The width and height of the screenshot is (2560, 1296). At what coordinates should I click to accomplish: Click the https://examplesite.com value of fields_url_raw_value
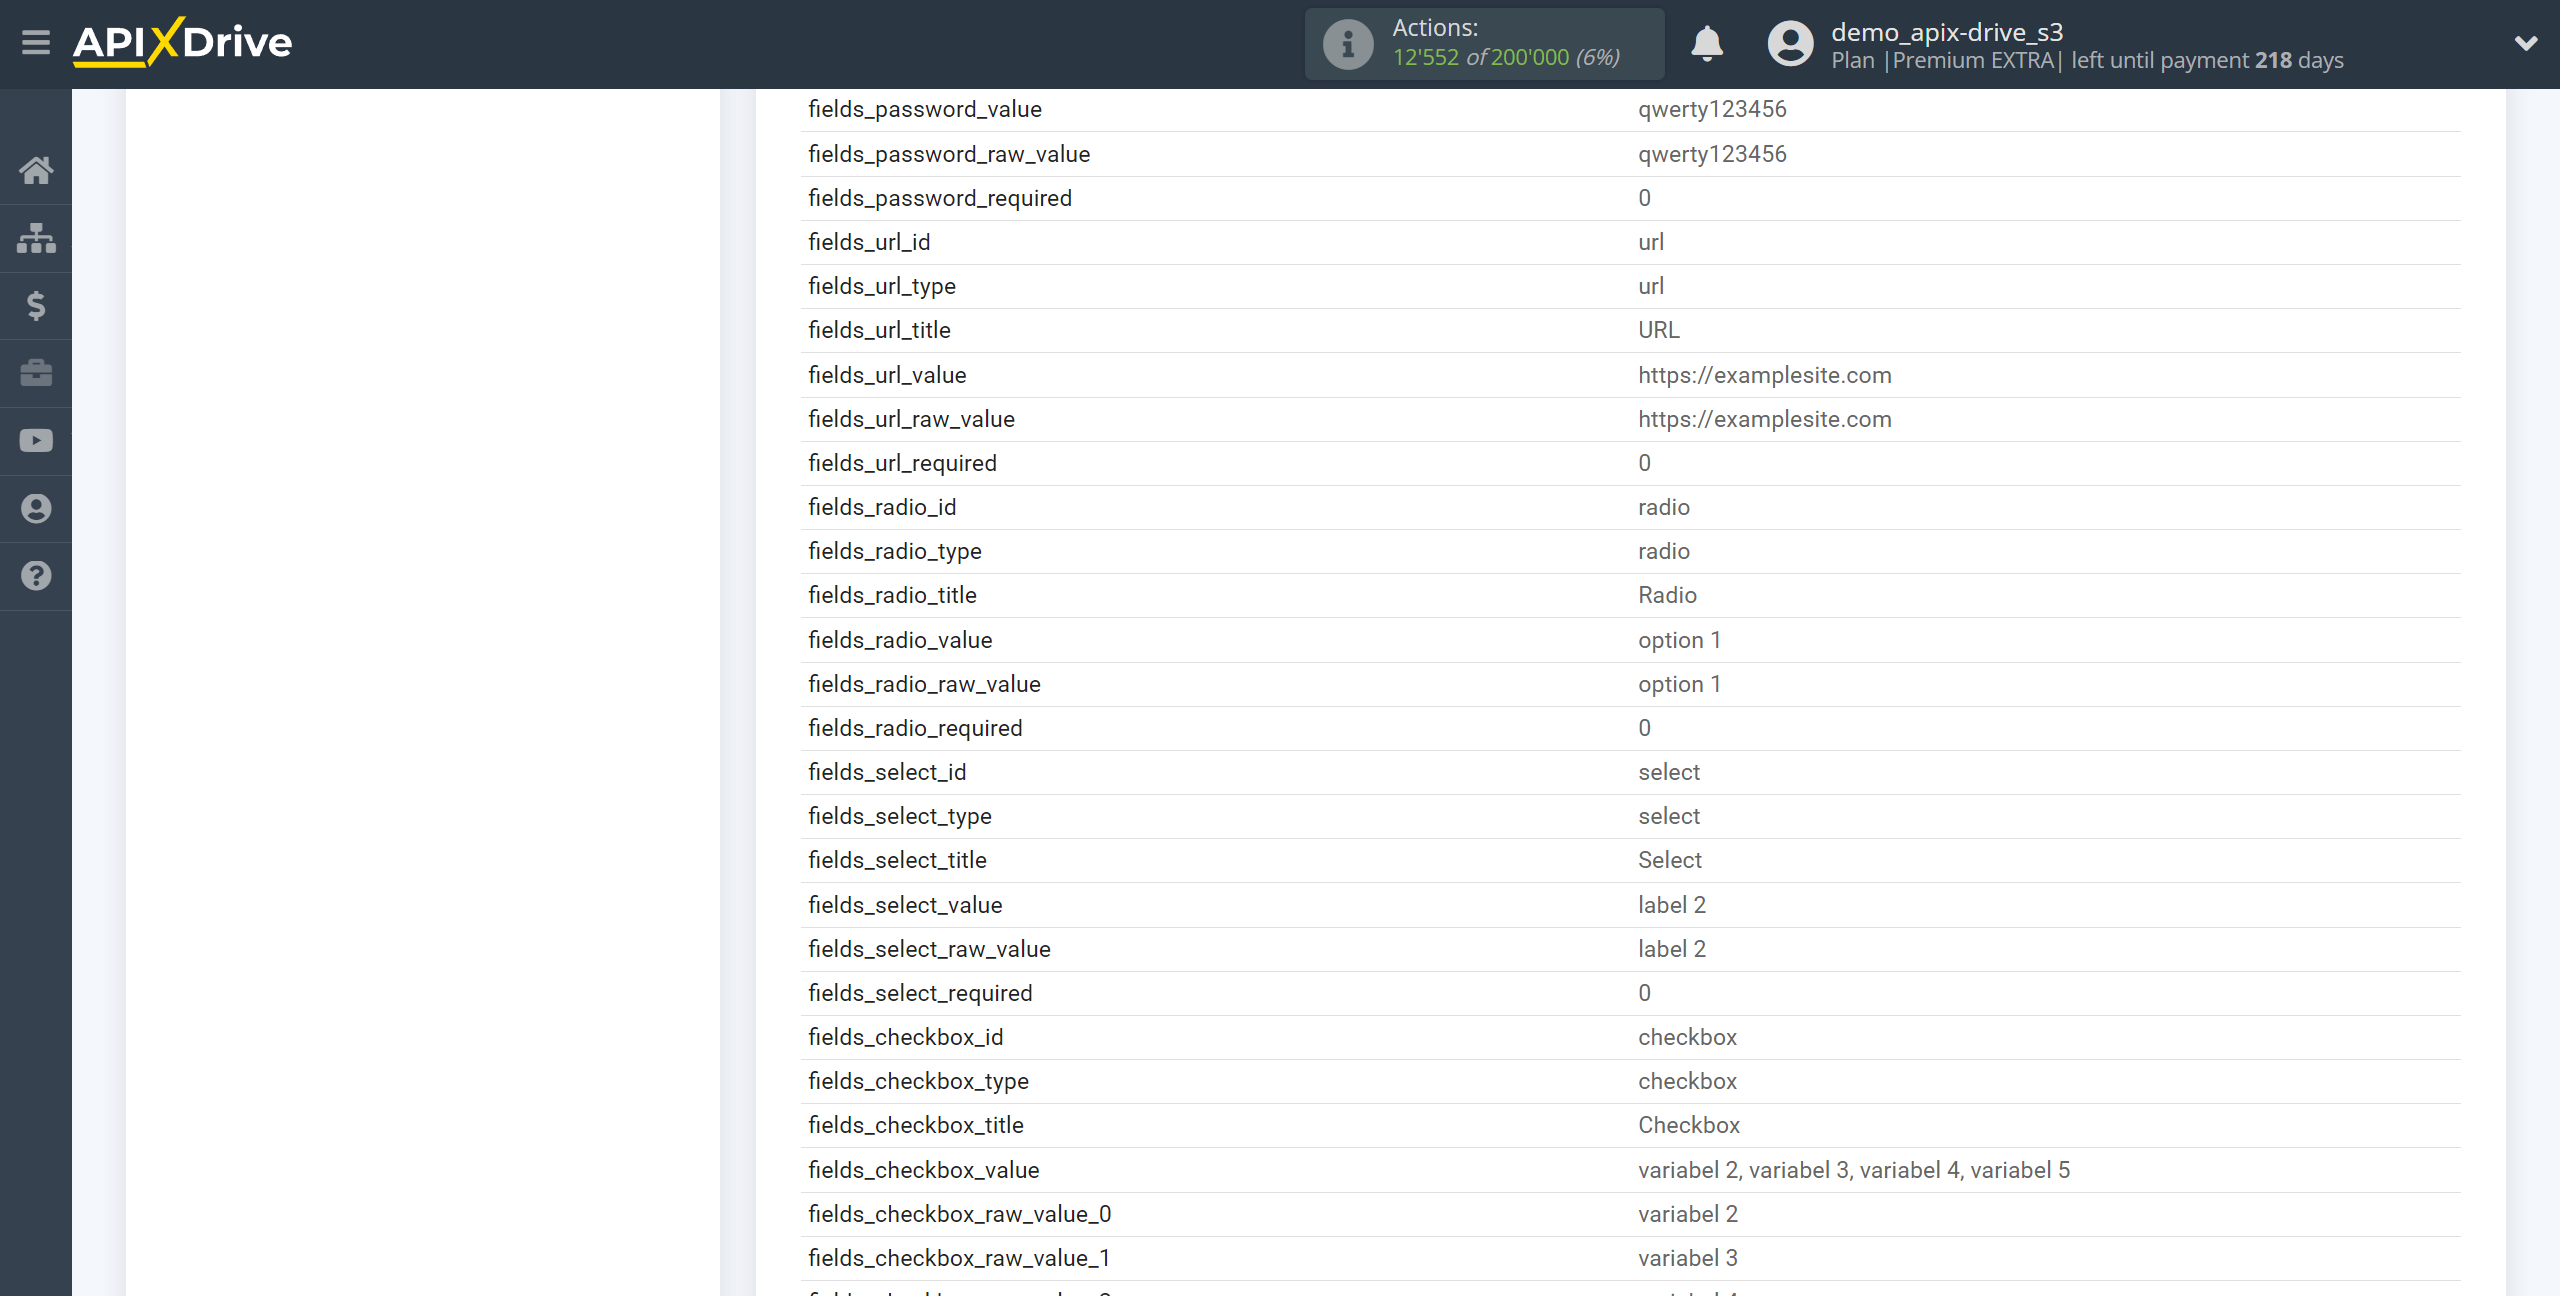tap(1765, 419)
